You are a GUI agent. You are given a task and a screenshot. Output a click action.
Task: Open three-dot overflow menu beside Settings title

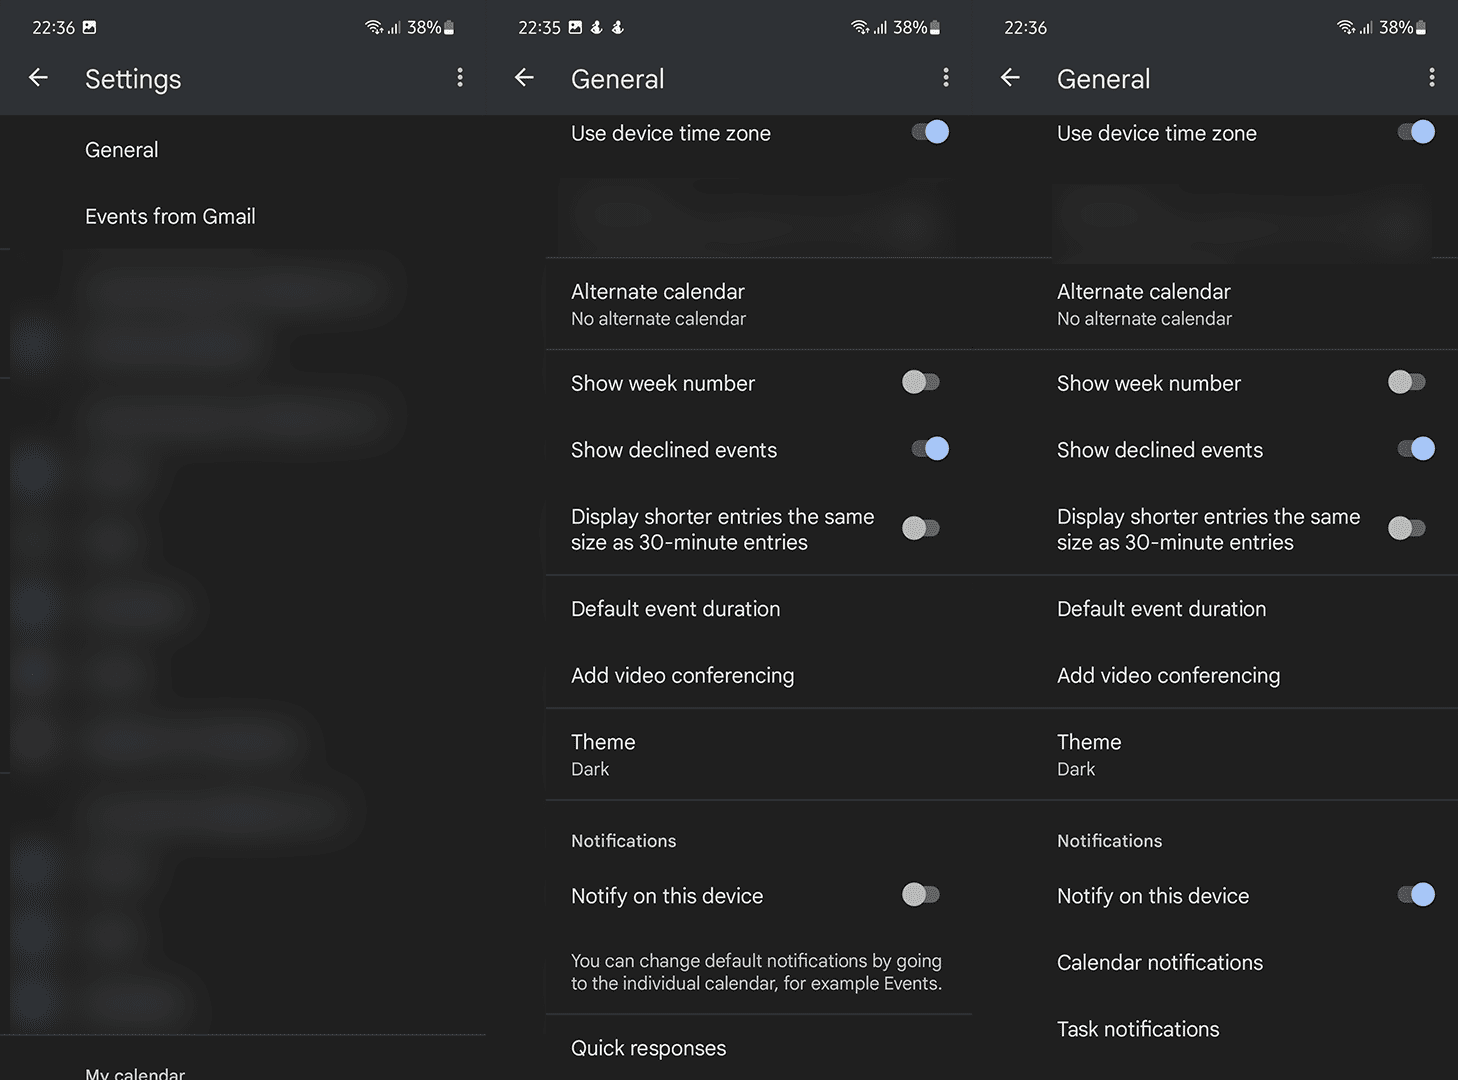point(460,78)
